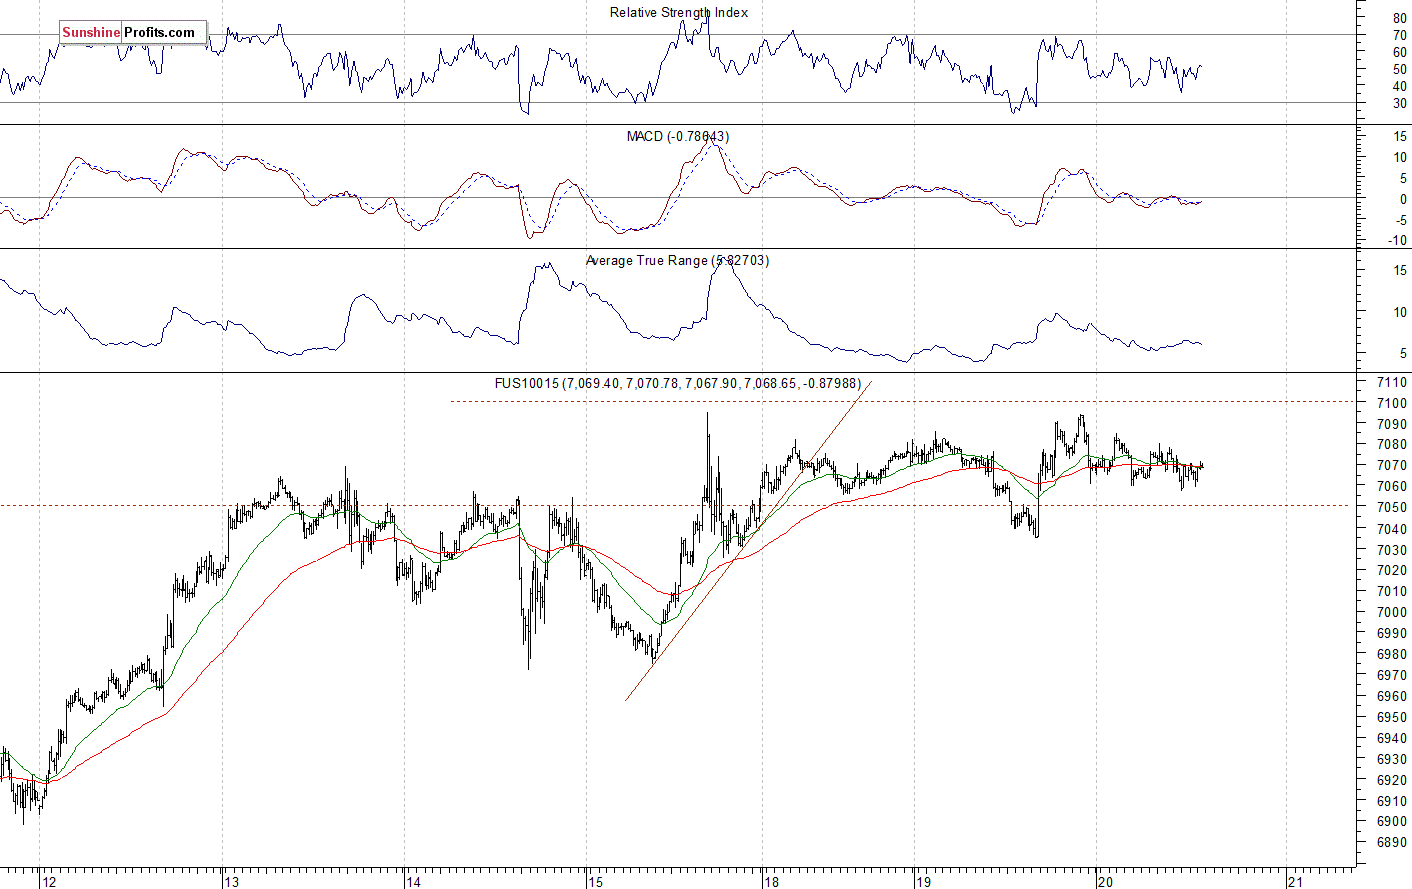Click price axis label 7050
Image resolution: width=1412 pixels, height=889 pixels.
(x=1392, y=508)
